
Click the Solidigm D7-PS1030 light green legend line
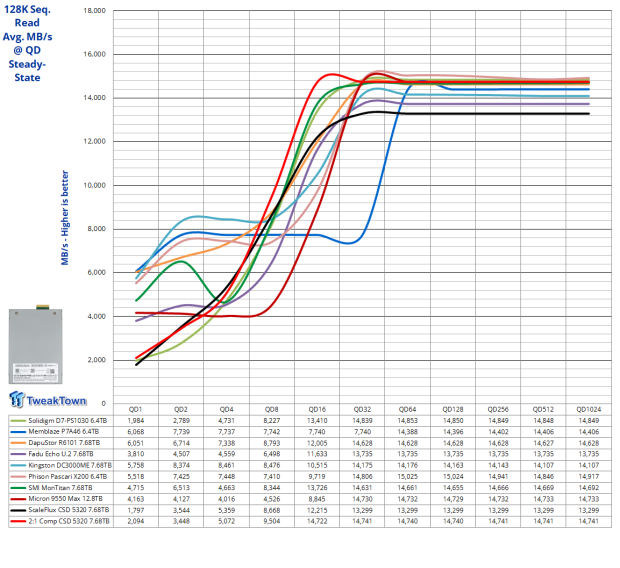coord(18,421)
